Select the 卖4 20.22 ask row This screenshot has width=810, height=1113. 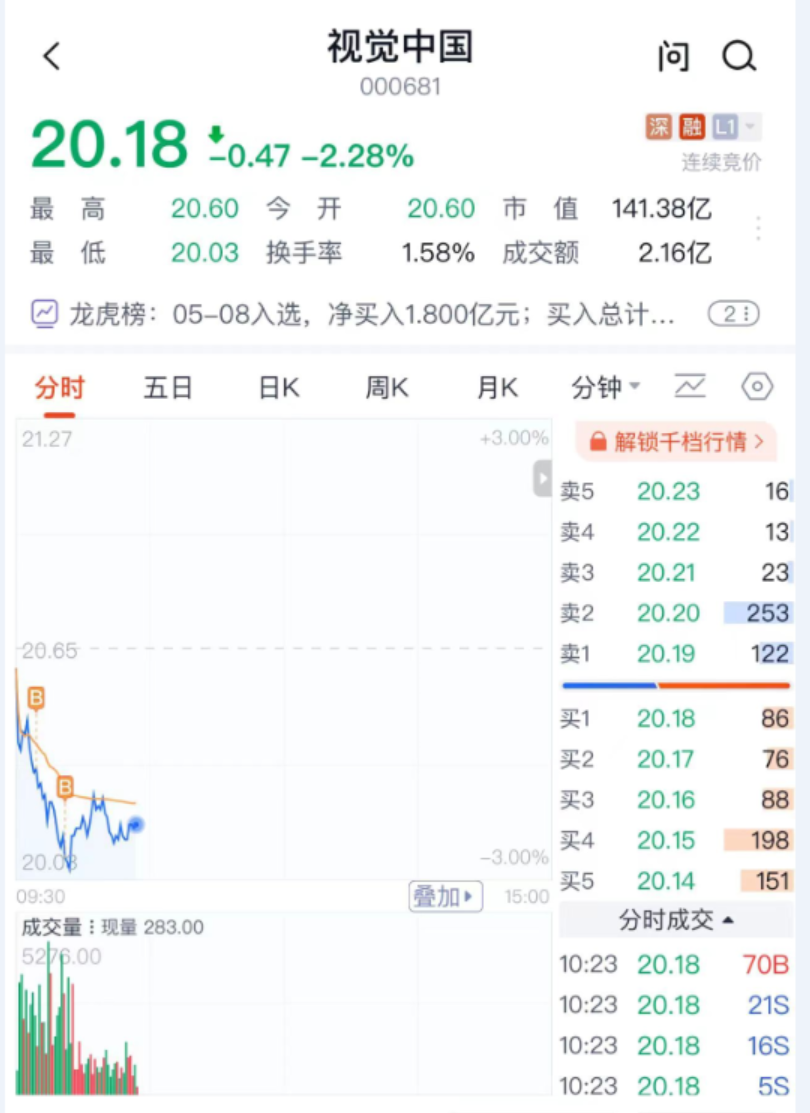[675, 532]
